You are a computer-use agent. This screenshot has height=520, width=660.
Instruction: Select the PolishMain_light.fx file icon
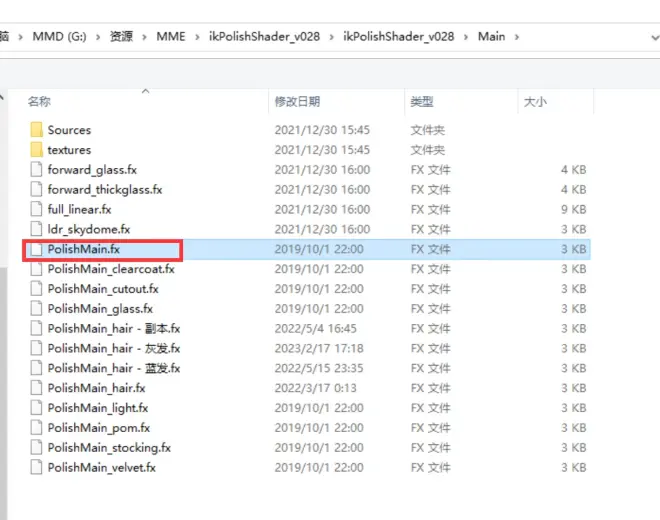[37, 407]
